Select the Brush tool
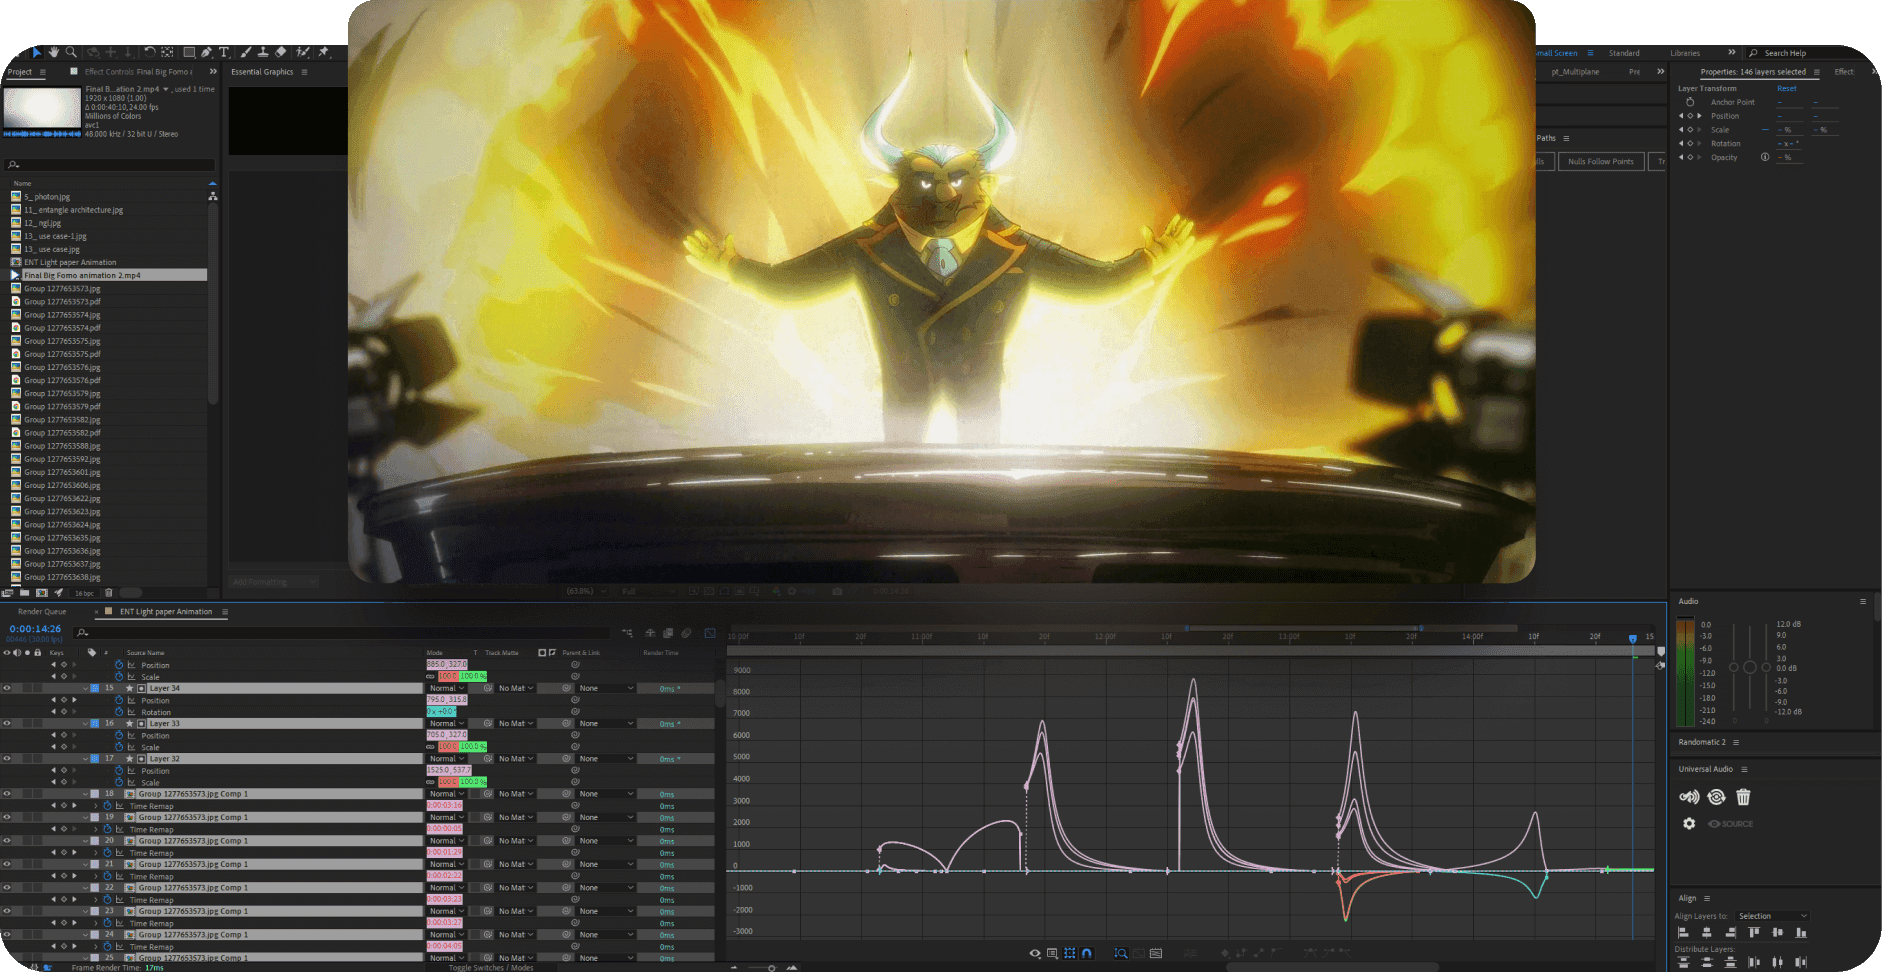Image resolution: width=1882 pixels, height=972 pixels. [245, 52]
